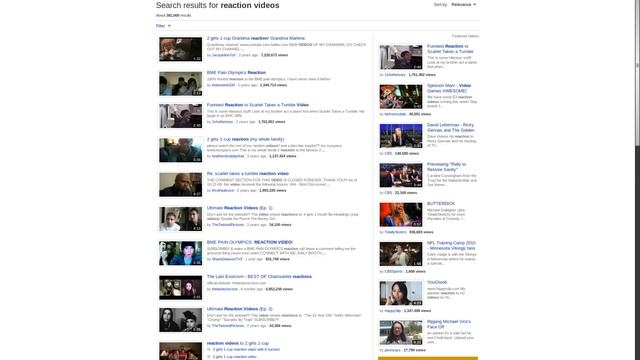Open featured 'Funniest Reaction to Scarlet Takes a Tumble' title

[450, 49]
